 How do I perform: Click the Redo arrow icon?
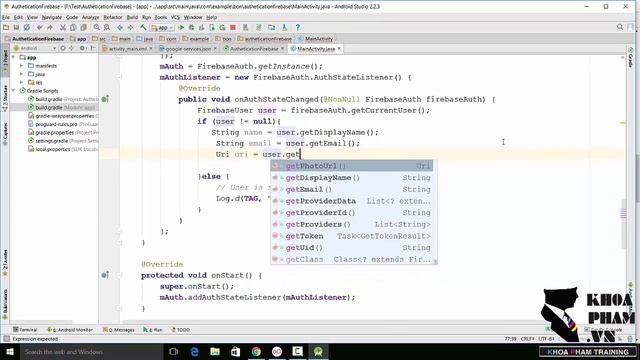pyautogui.click(x=50, y=27)
